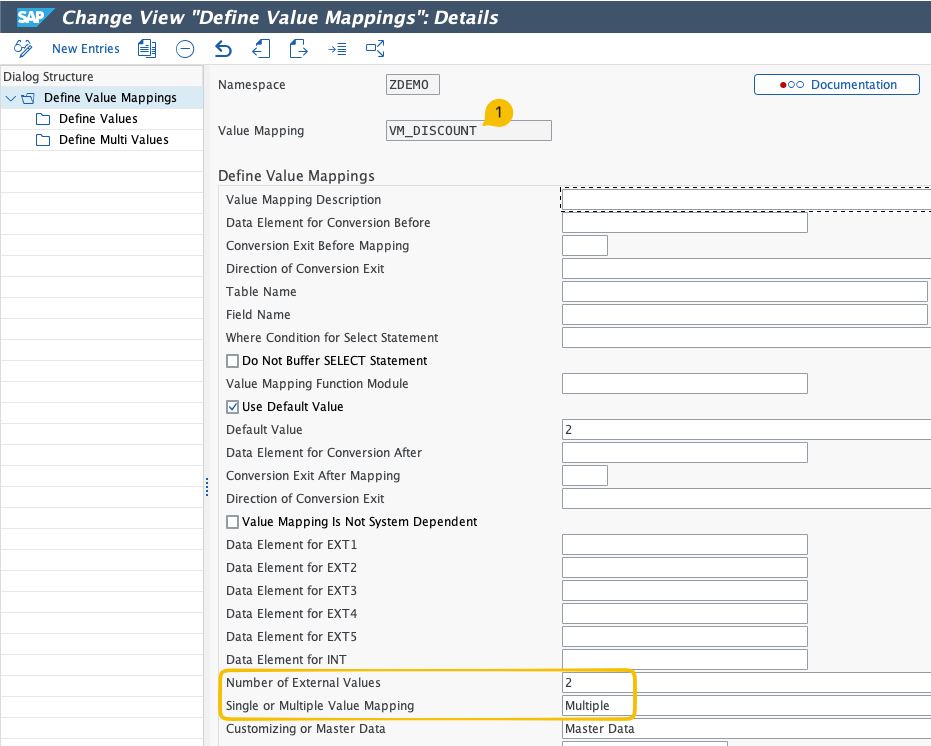Click the open folder icon of Define Value Mappings

[28, 98]
